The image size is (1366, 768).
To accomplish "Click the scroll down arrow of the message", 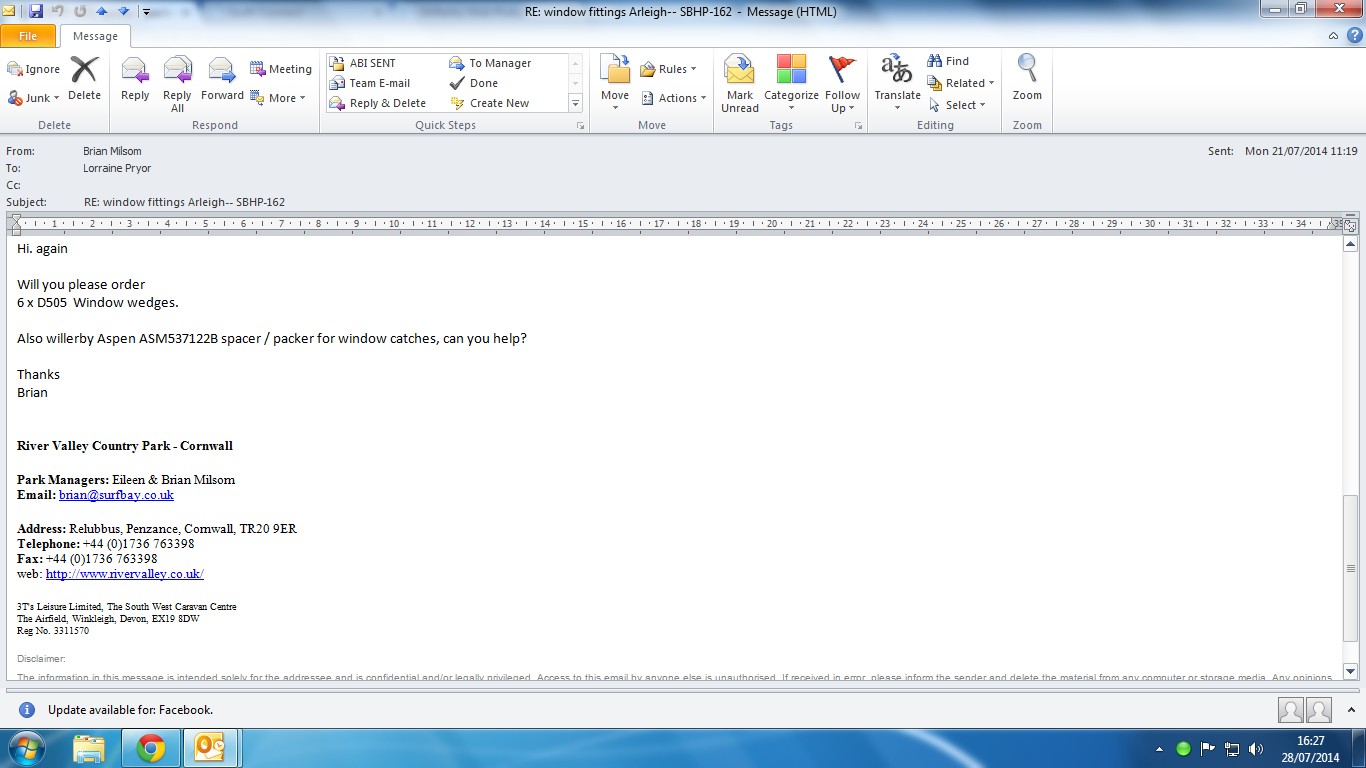I will click(1351, 672).
